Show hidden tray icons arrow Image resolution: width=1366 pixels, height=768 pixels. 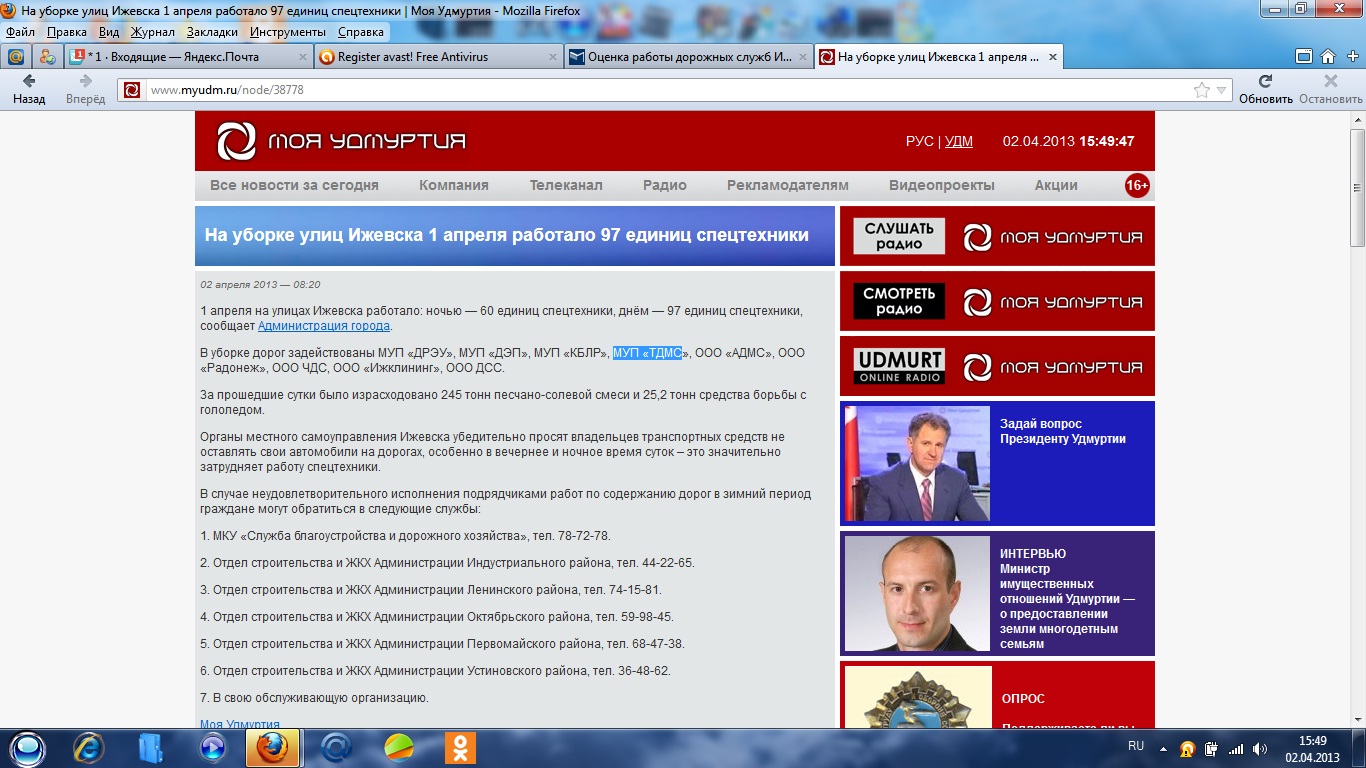click(1163, 748)
